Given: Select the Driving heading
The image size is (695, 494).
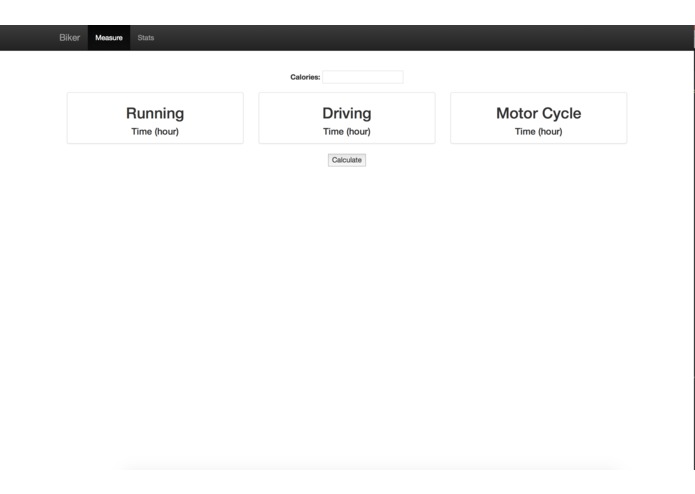Looking at the screenshot, I should click(x=347, y=113).
